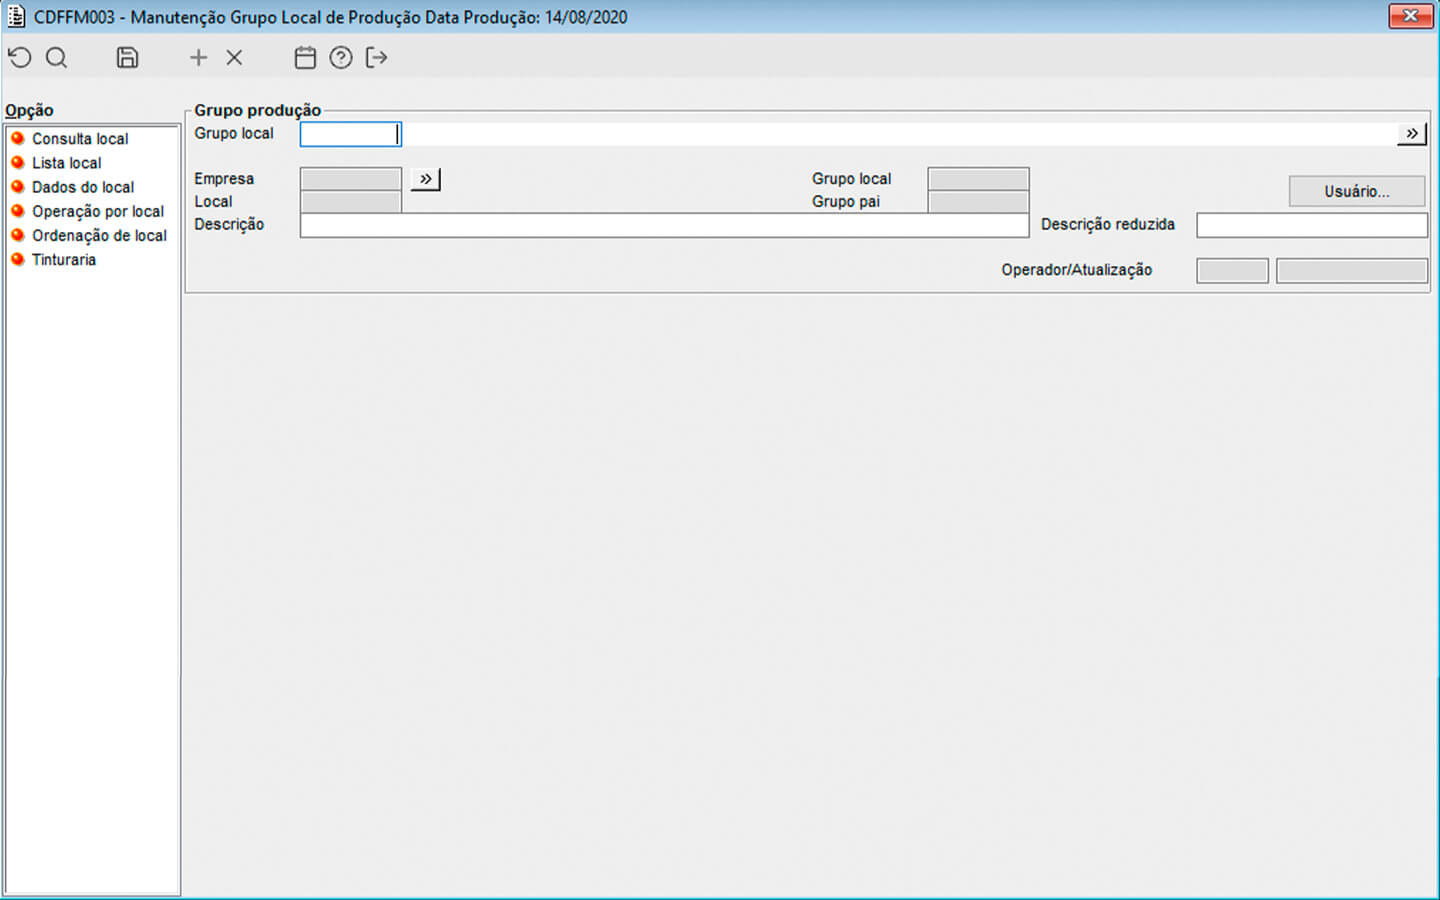Click the exit door arrow icon
The image size is (1440, 900).
point(377,58)
